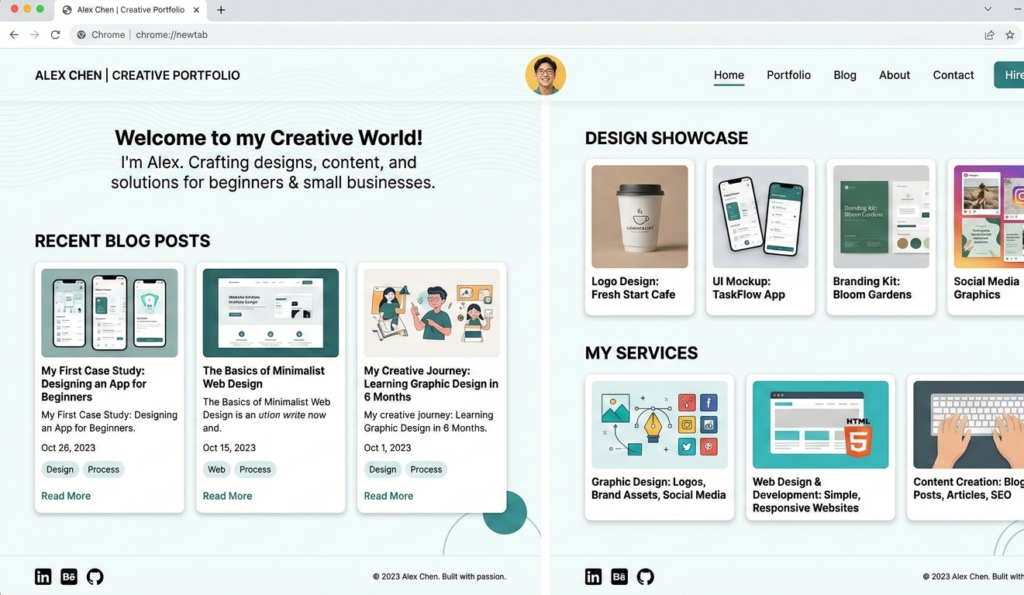
Task: Open the LinkedIn icon below the blog posts
Action: coord(43,577)
